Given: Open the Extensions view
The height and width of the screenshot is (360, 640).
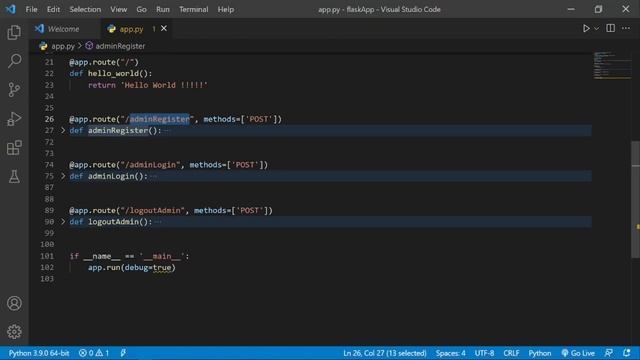Looking at the screenshot, I should click(14, 148).
